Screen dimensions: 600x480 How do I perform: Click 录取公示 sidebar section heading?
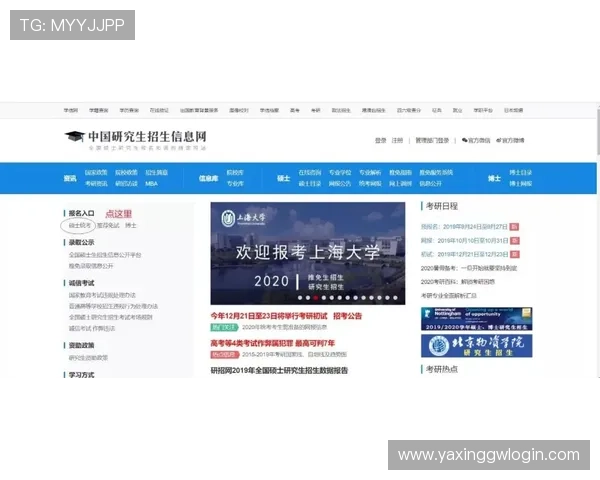coord(81,242)
